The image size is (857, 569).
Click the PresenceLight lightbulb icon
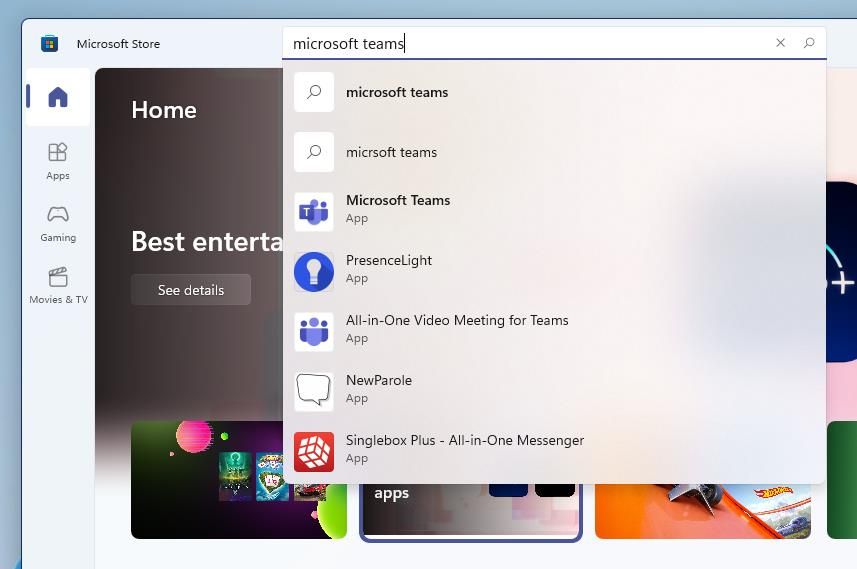[x=314, y=272]
